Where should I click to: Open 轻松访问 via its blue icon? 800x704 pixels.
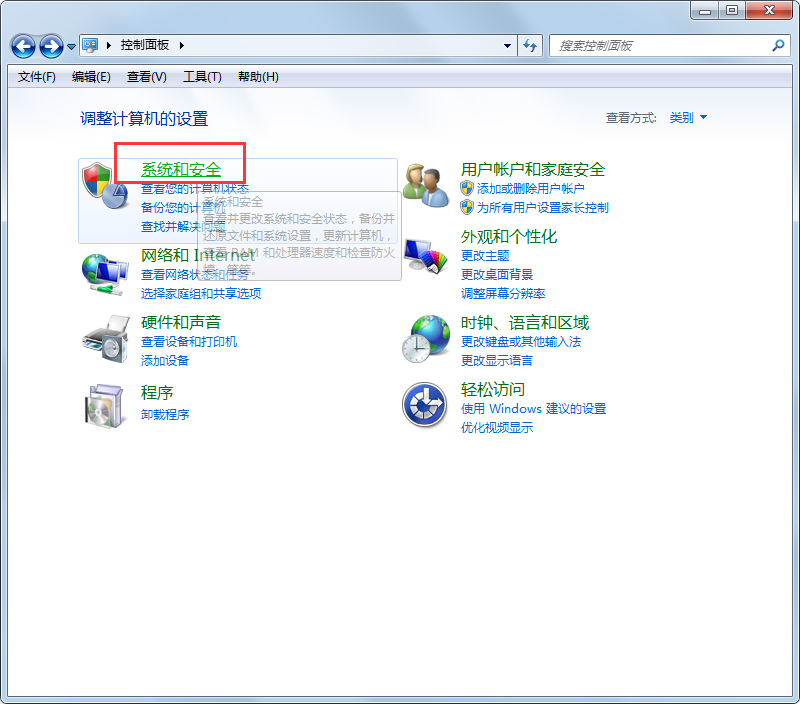point(426,406)
